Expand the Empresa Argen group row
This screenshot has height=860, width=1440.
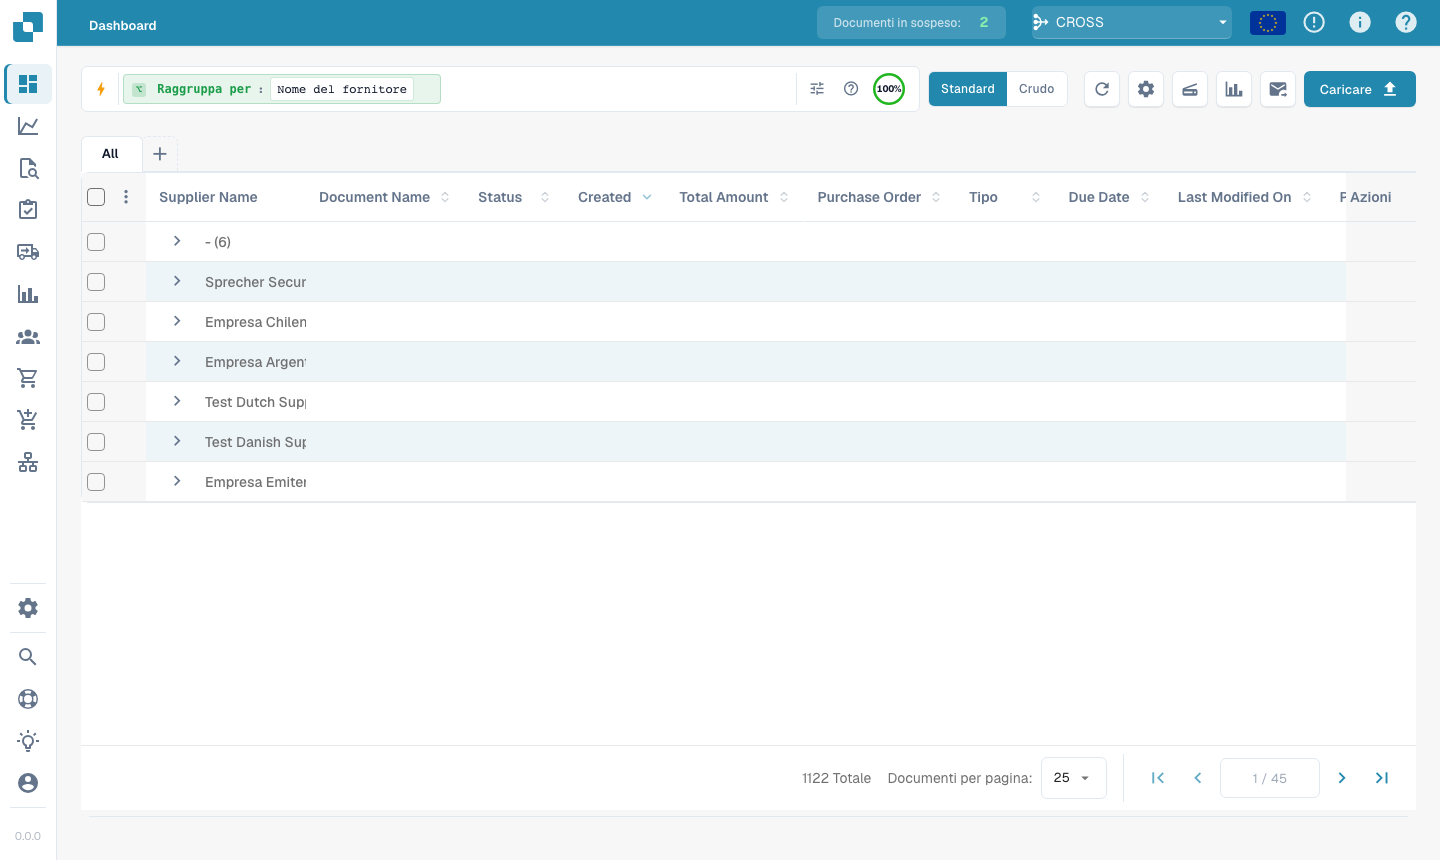point(177,361)
